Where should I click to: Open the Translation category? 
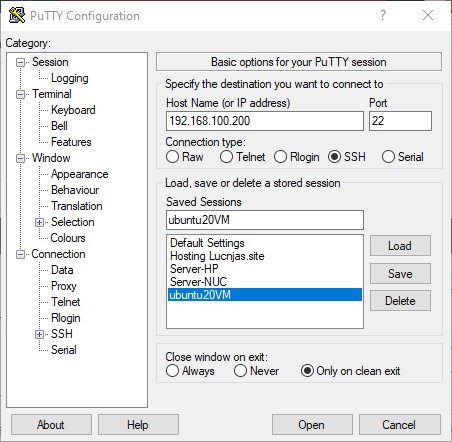[77, 206]
